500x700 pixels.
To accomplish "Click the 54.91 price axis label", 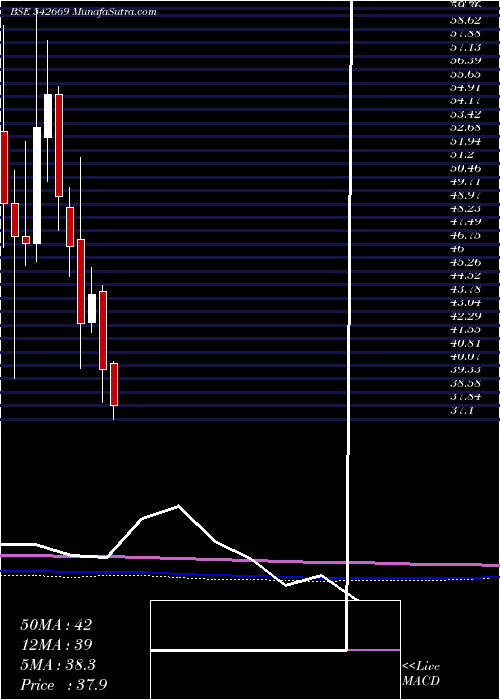I will click(465, 88).
